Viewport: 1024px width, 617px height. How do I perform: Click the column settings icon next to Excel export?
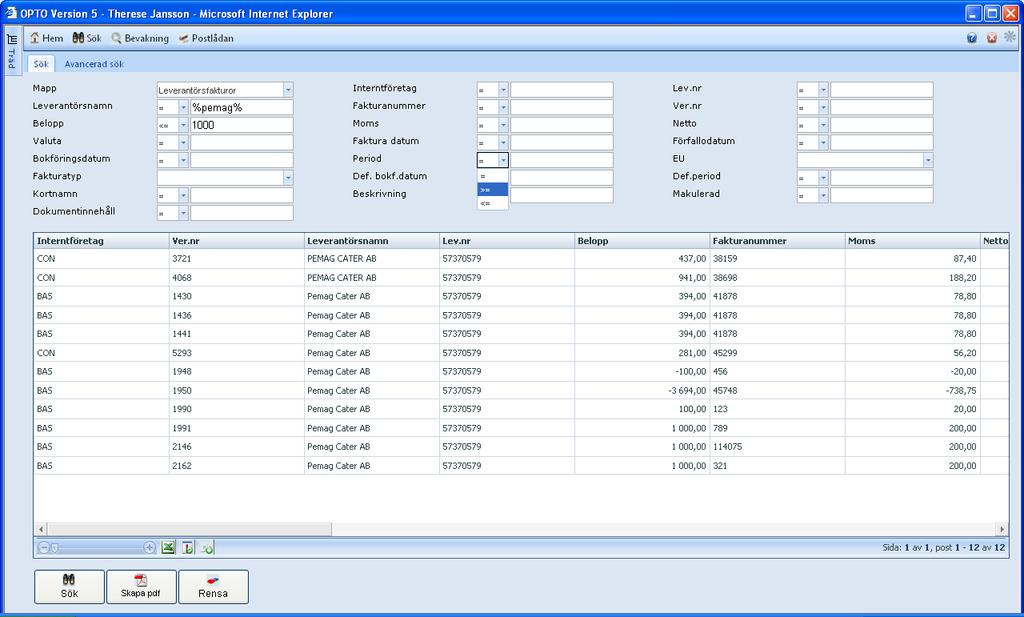pos(188,548)
